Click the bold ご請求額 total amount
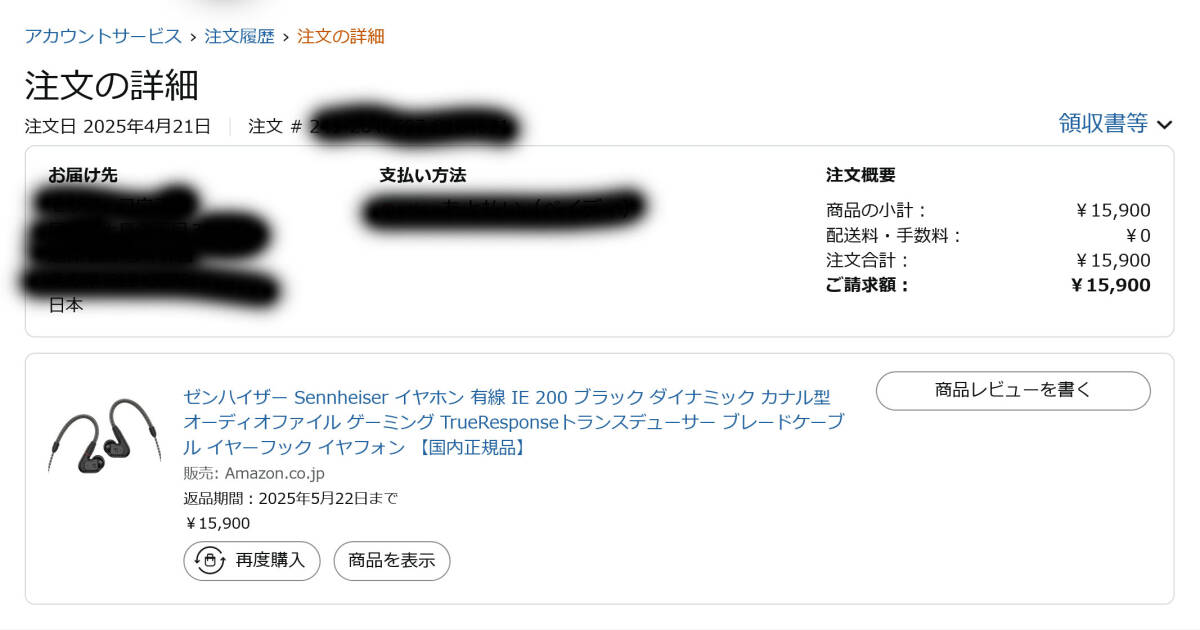 click(1110, 285)
